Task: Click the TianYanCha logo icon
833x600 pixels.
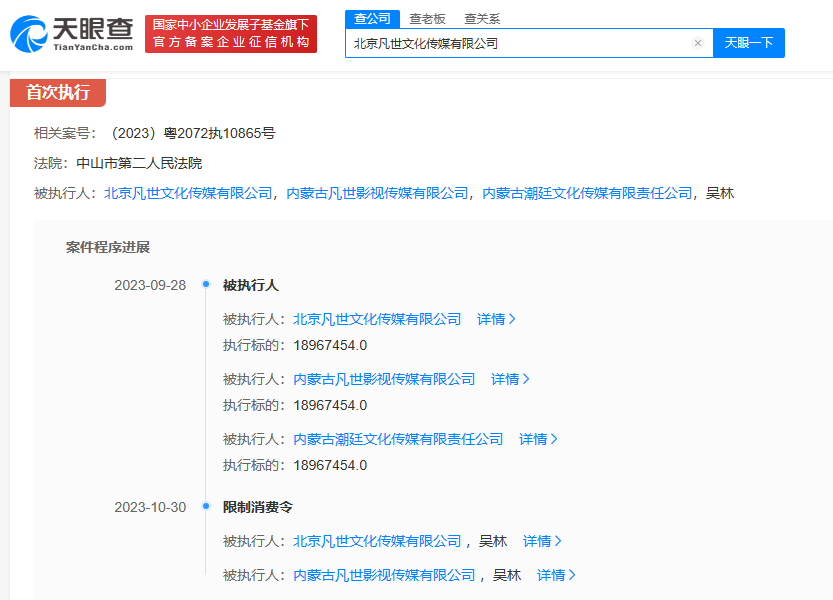Action: click(29, 34)
